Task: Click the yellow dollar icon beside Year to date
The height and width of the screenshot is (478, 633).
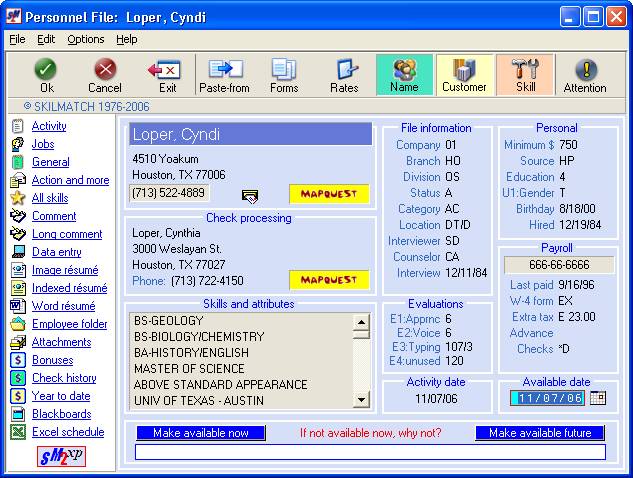Action: pyautogui.click(x=18, y=396)
